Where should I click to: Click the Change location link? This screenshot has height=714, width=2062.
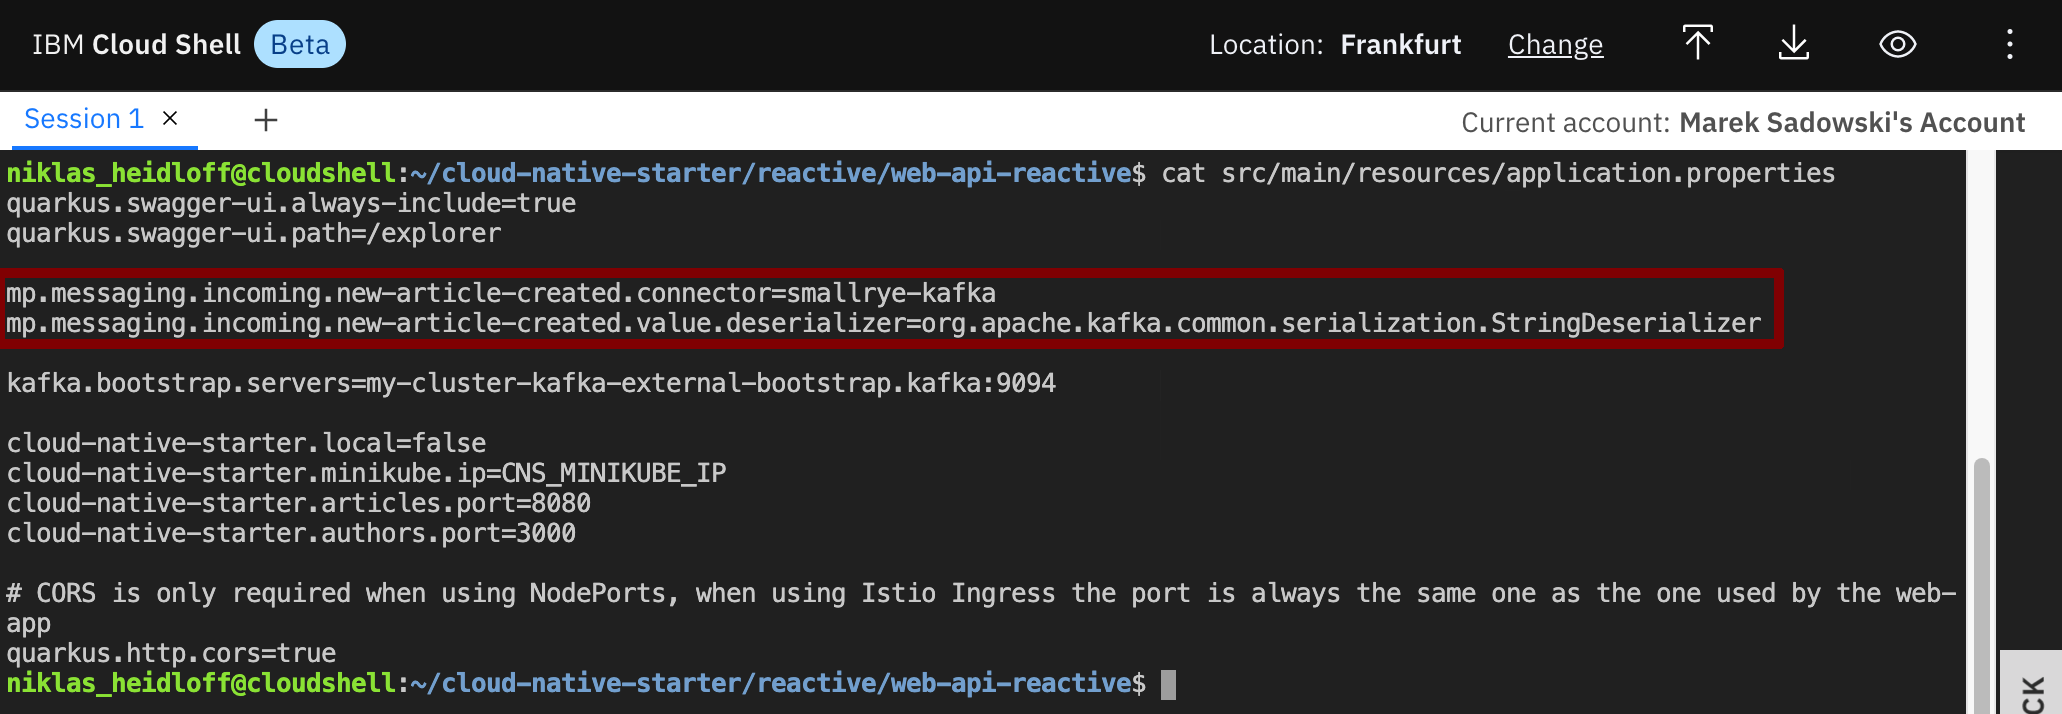pyautogui.click(x=1555, y=45)
